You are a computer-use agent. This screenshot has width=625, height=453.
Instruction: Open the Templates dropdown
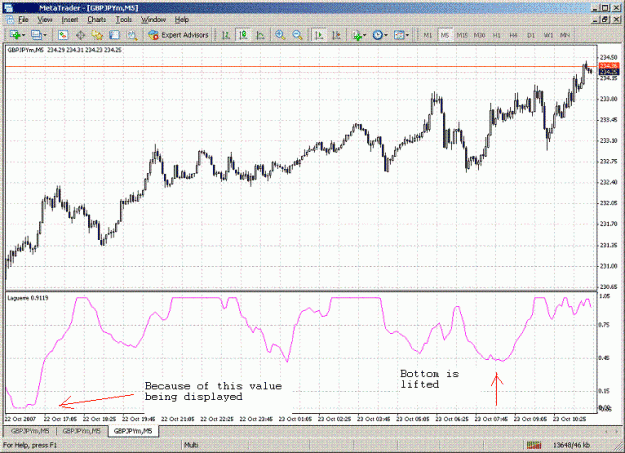tap(401, 35)
